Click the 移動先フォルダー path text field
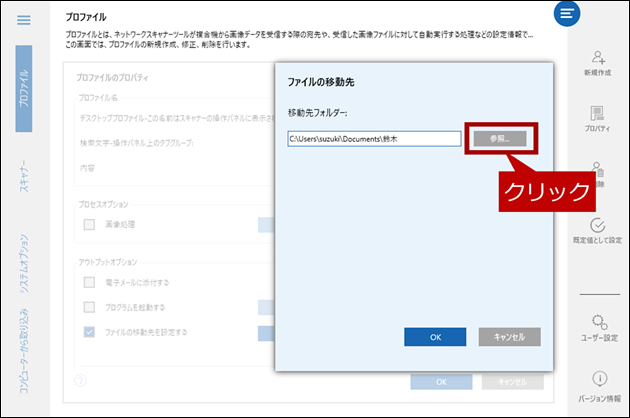The width and height of the screenshot is (630, 418). point(370,139)
